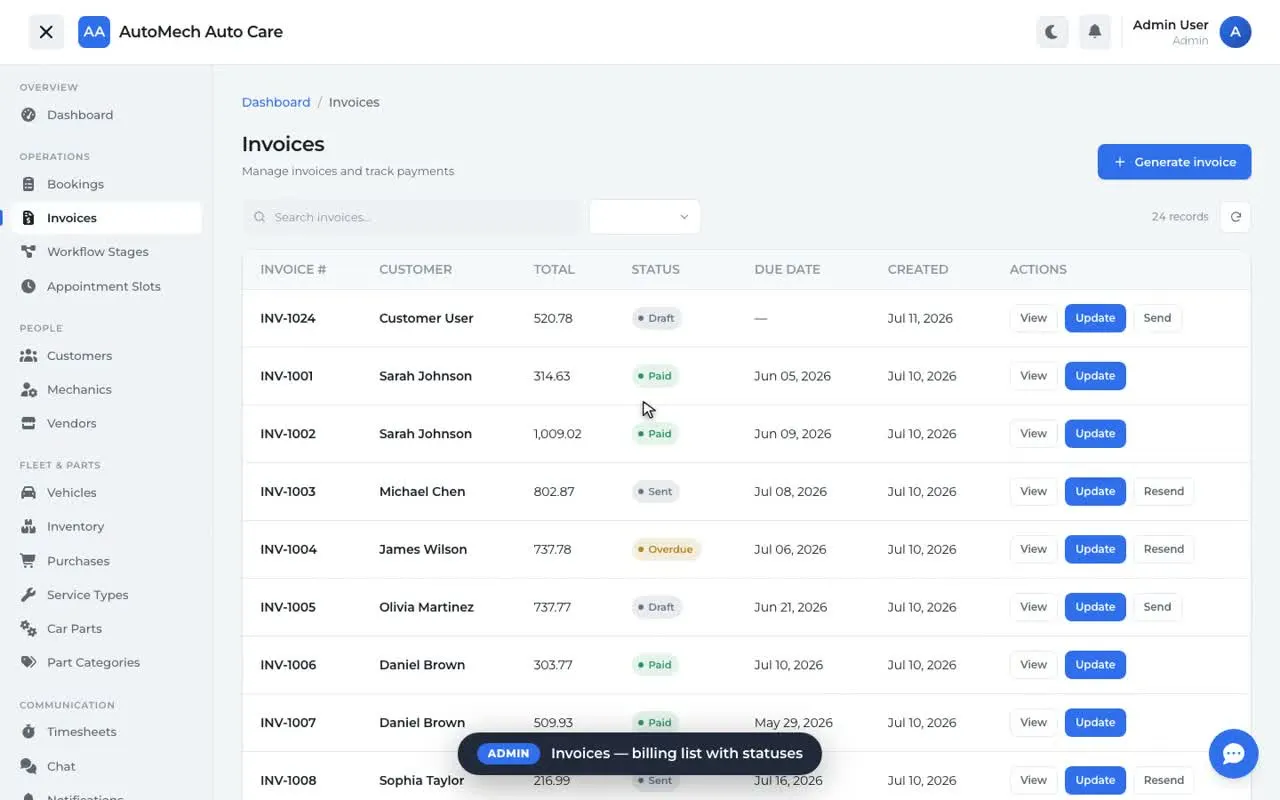Send invoice INV-1024
1280x800 pixels.
coord(1157,318)
